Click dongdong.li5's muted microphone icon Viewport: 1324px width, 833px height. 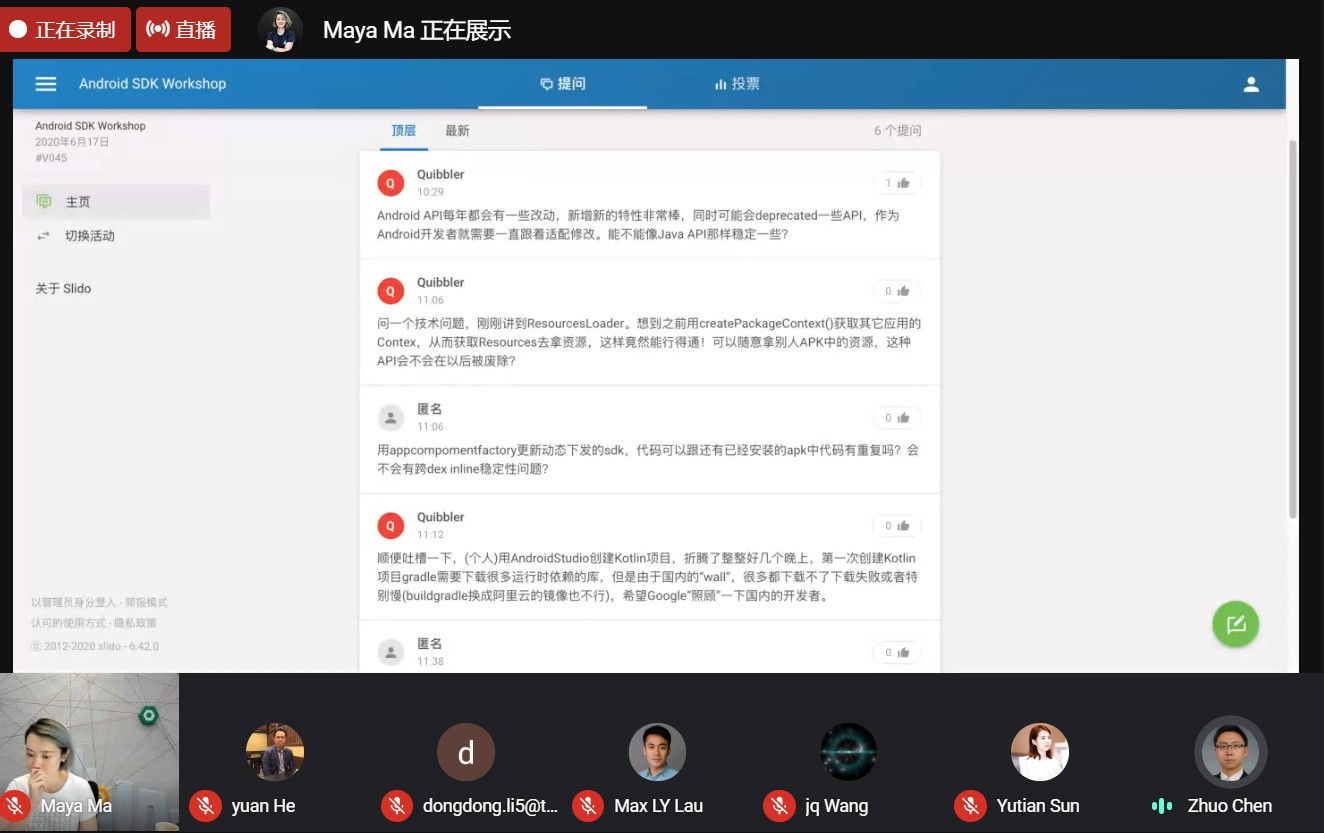[x=397, y=806]
